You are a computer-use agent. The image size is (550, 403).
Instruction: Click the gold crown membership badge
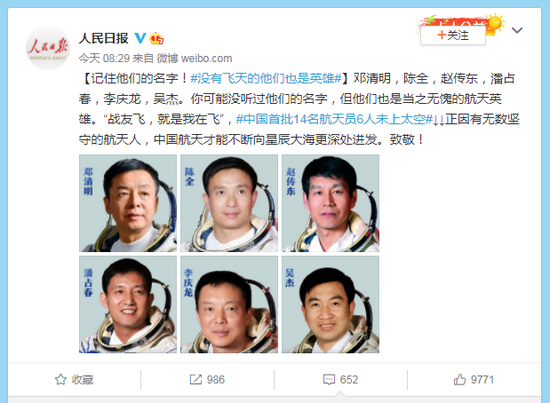point(156,38)
